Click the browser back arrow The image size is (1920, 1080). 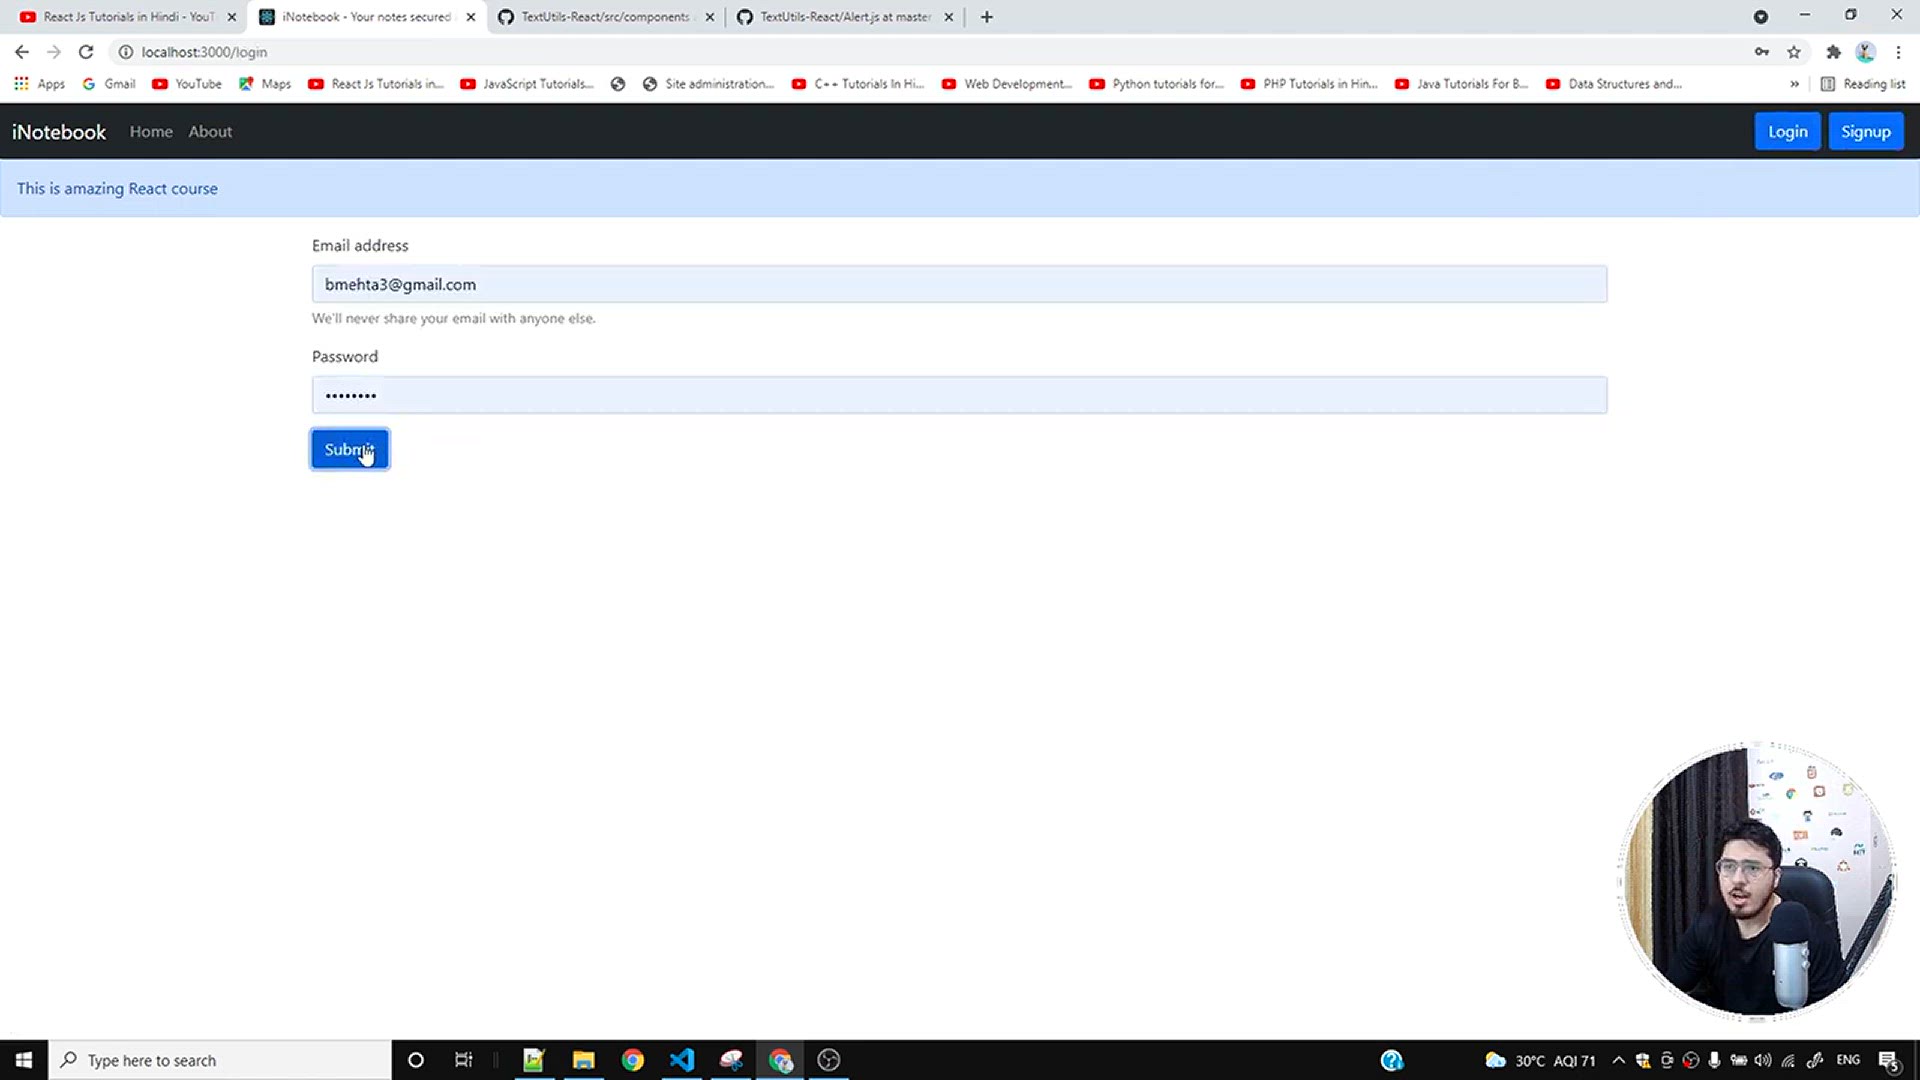22,52
